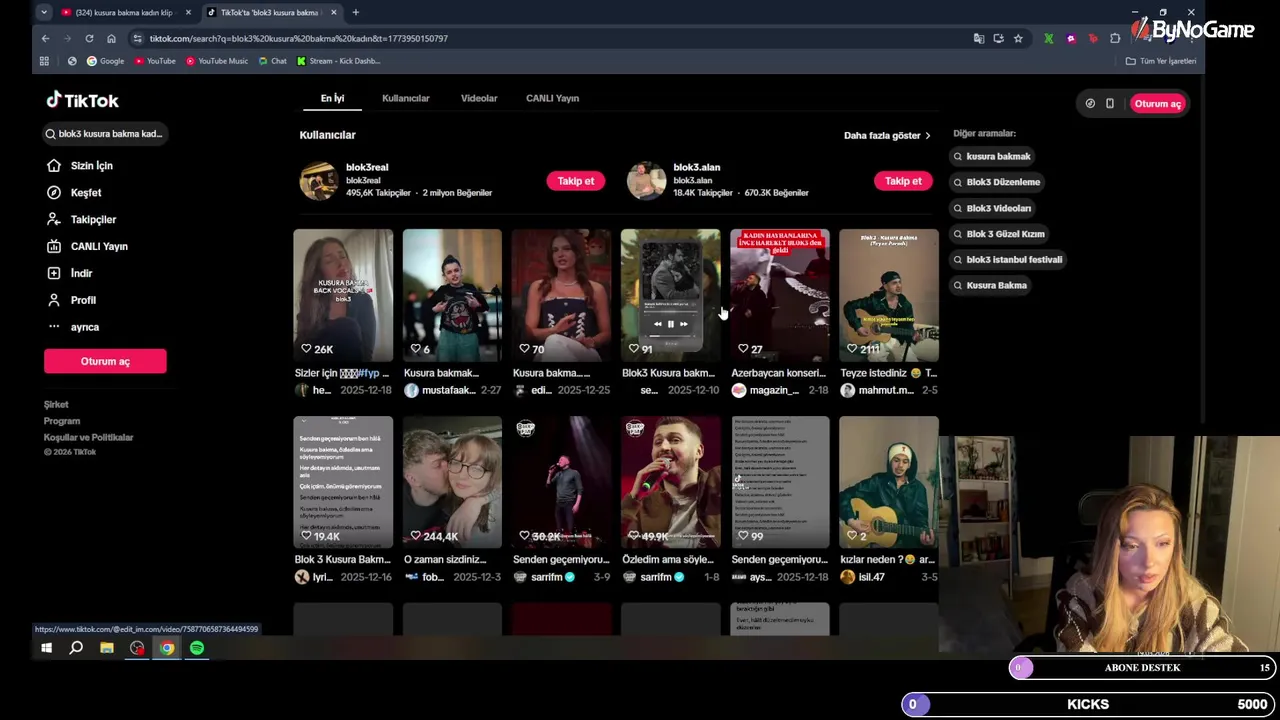The height and width of the screenshot is (720, 1280).
Task: Open File Explorer from taskbar
Action: click(107, 648)
